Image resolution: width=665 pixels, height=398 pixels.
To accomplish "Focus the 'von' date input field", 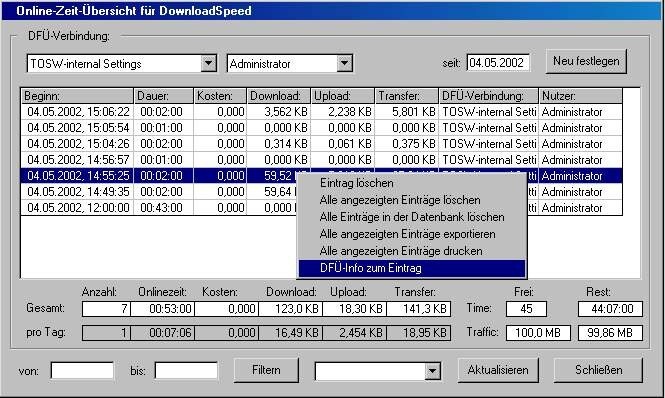I will pos(82,370).
